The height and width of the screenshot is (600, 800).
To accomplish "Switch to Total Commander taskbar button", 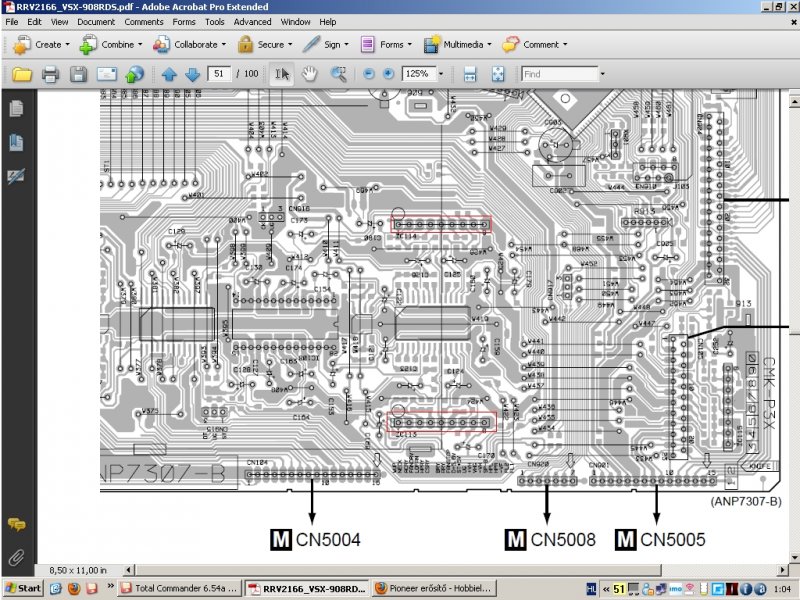I will pyautogui.click(x=179, y=588).
